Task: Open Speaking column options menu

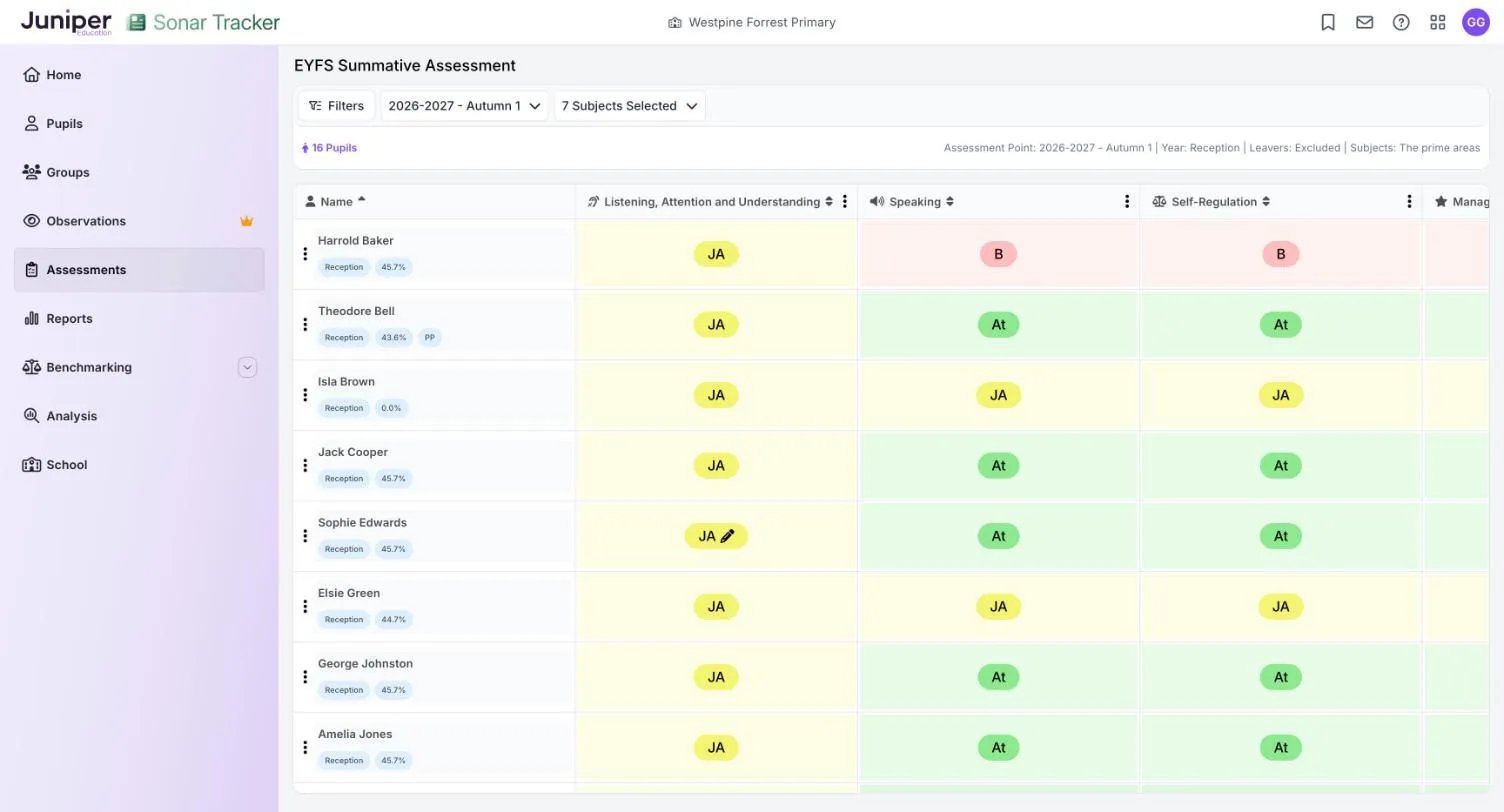Action: click(1127, 201)
